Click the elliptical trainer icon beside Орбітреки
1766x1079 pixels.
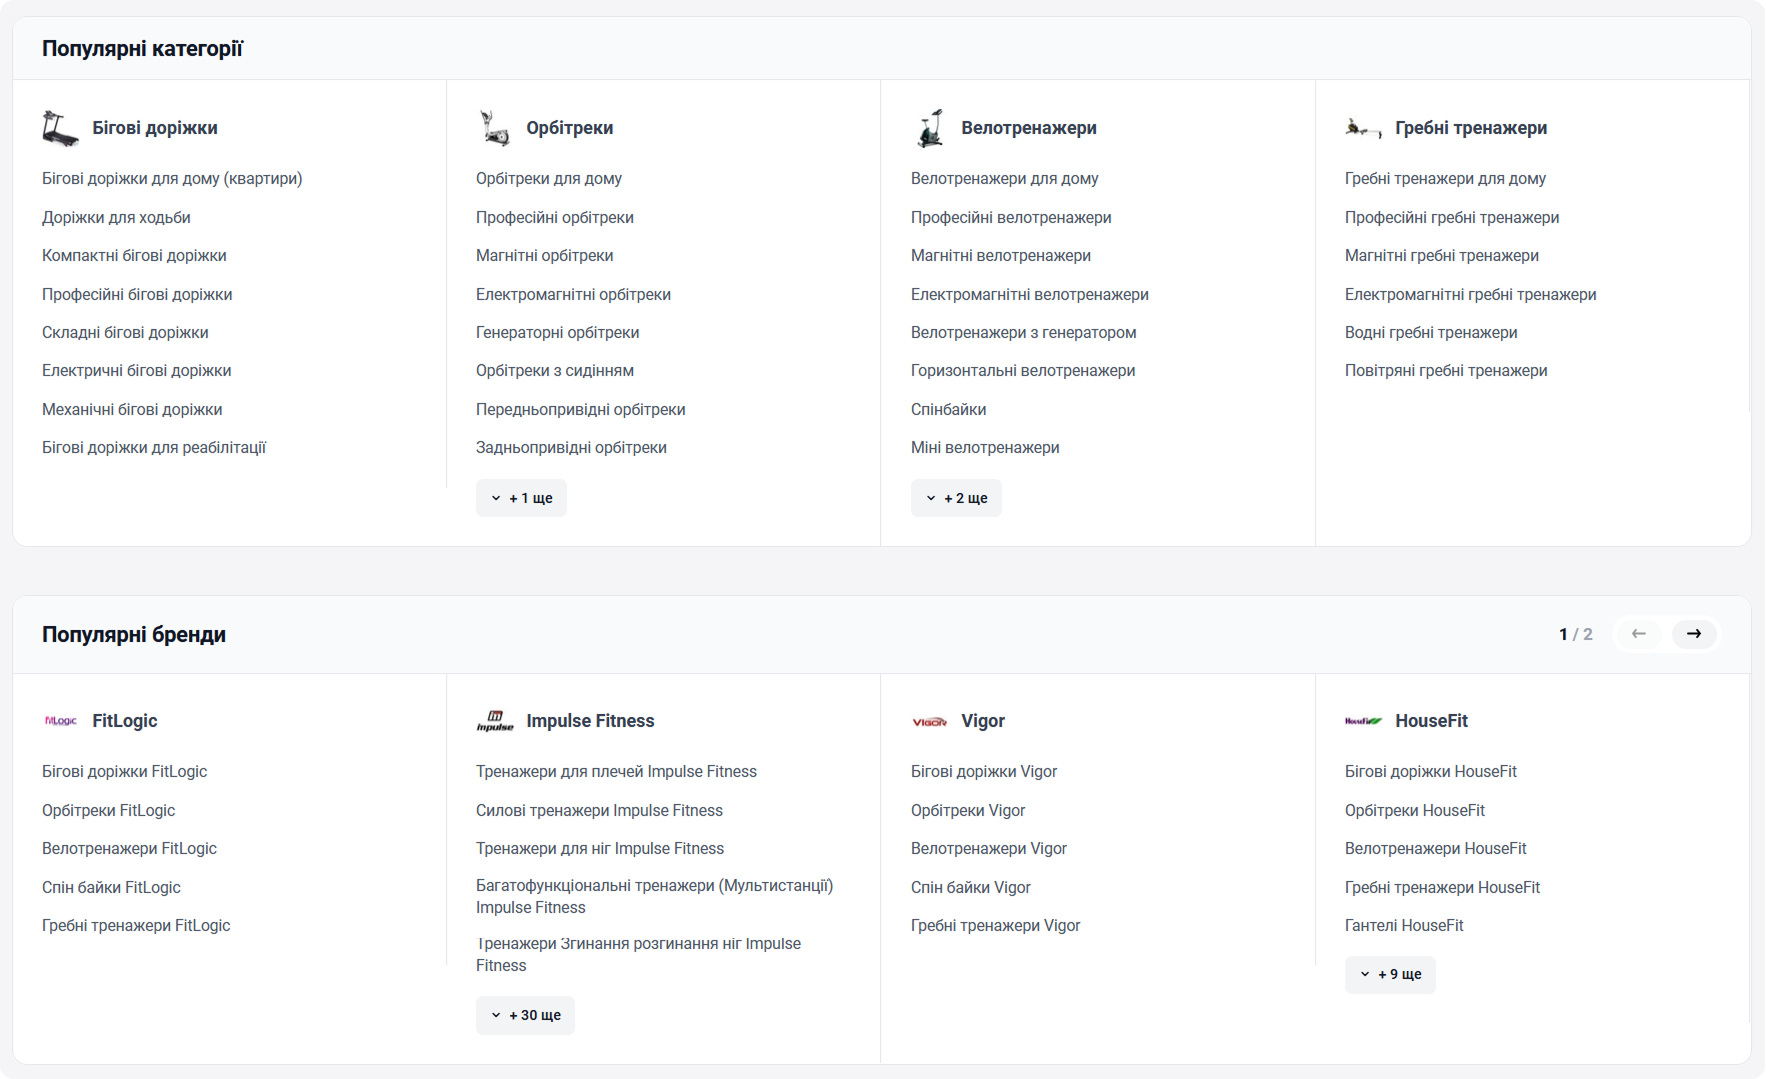495,128
